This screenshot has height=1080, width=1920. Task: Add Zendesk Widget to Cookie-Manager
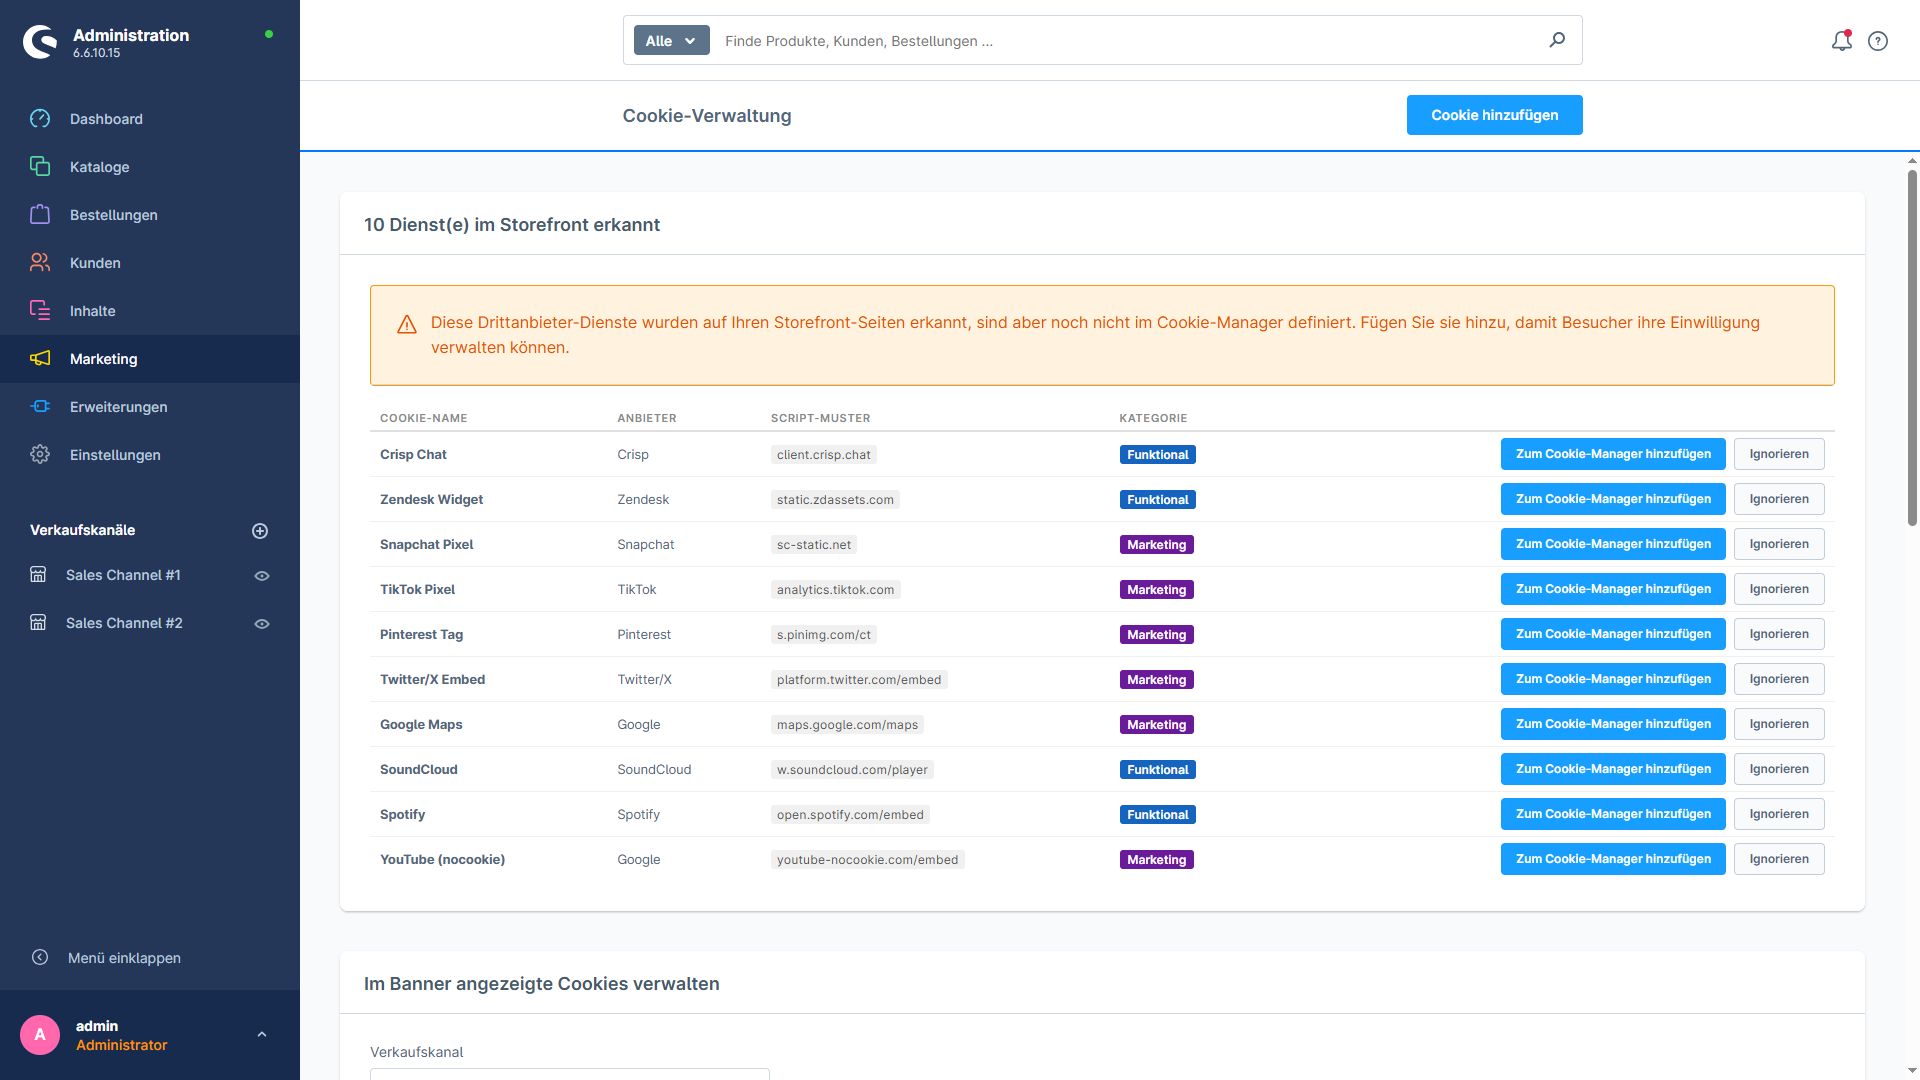coord(1613,499)
